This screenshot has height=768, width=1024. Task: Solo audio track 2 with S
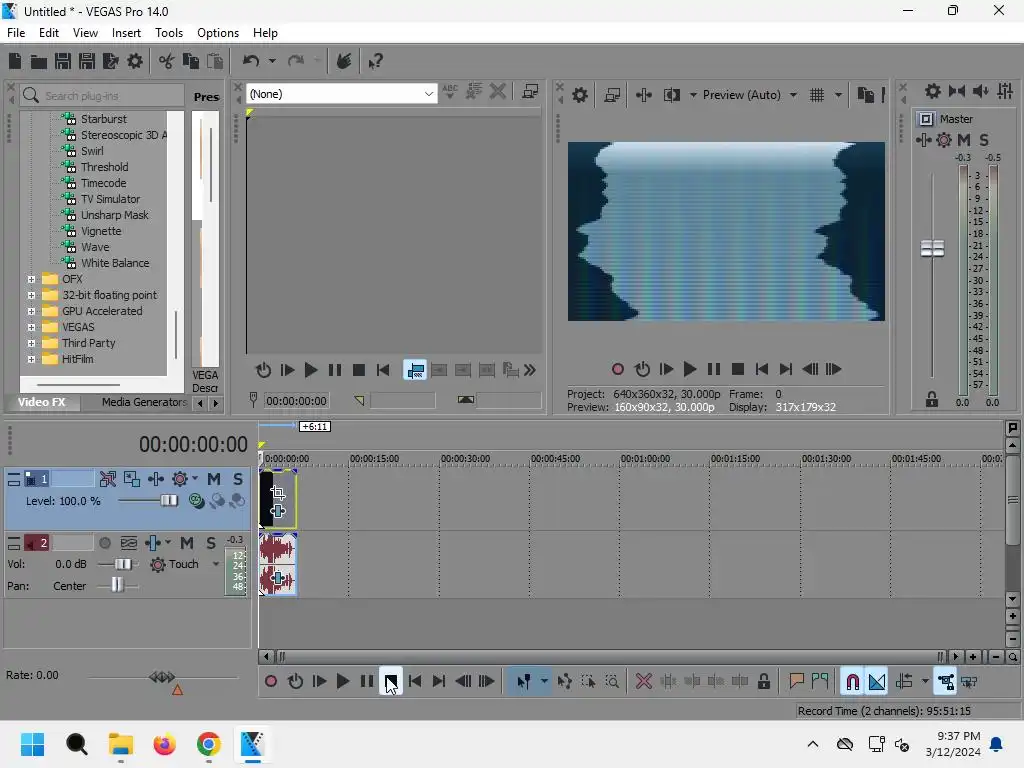click(211, 543)
